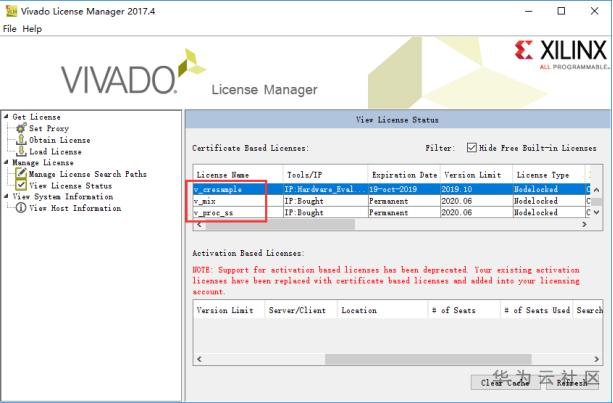Click the Refresh button
The width and height of the screenshot is (613, 403).
pyautogui.click(x=572, y=383)
